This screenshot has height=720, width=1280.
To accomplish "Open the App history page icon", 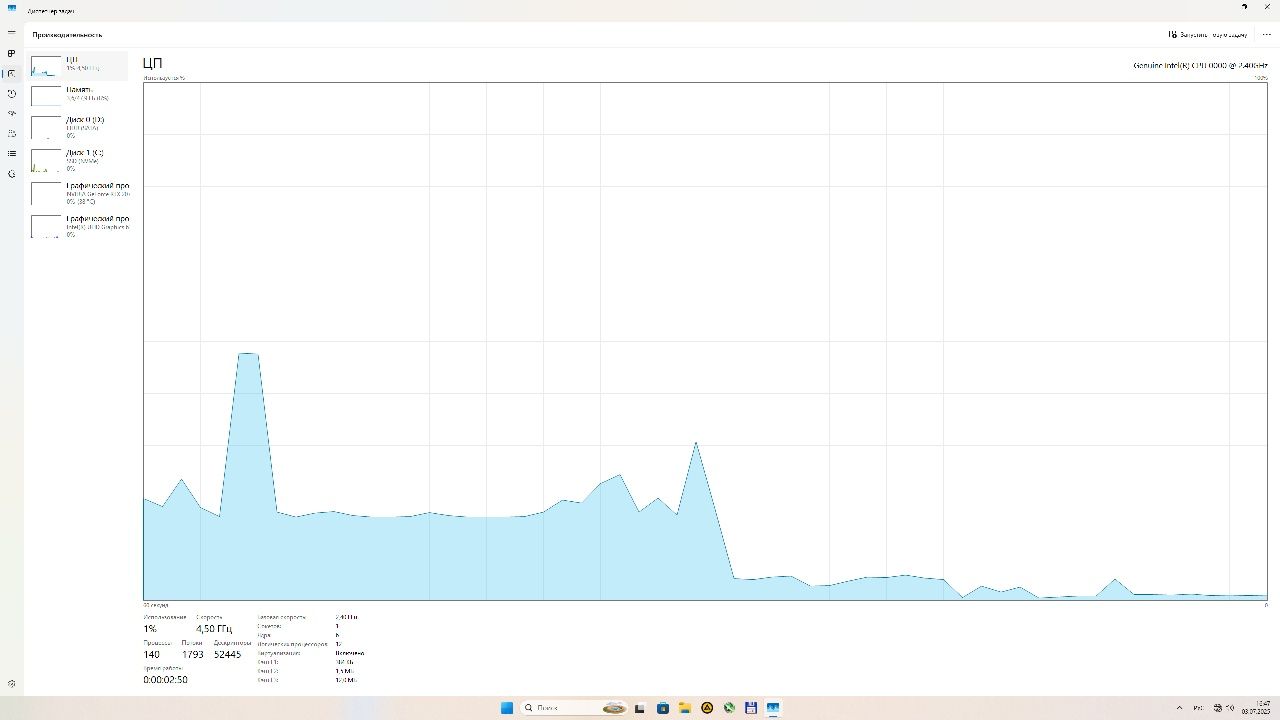I will [x=11, y=93].
